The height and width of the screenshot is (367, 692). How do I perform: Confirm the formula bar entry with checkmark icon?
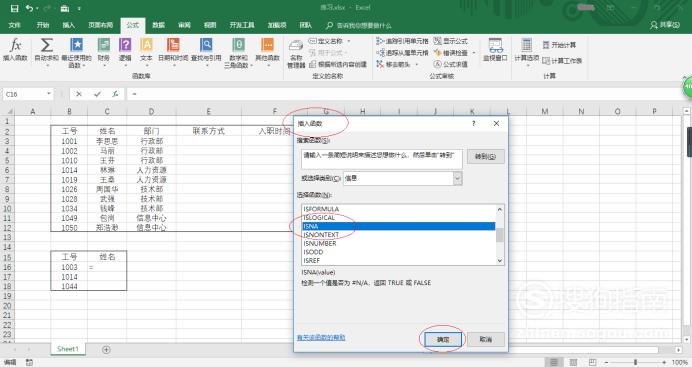pos(97,94)
